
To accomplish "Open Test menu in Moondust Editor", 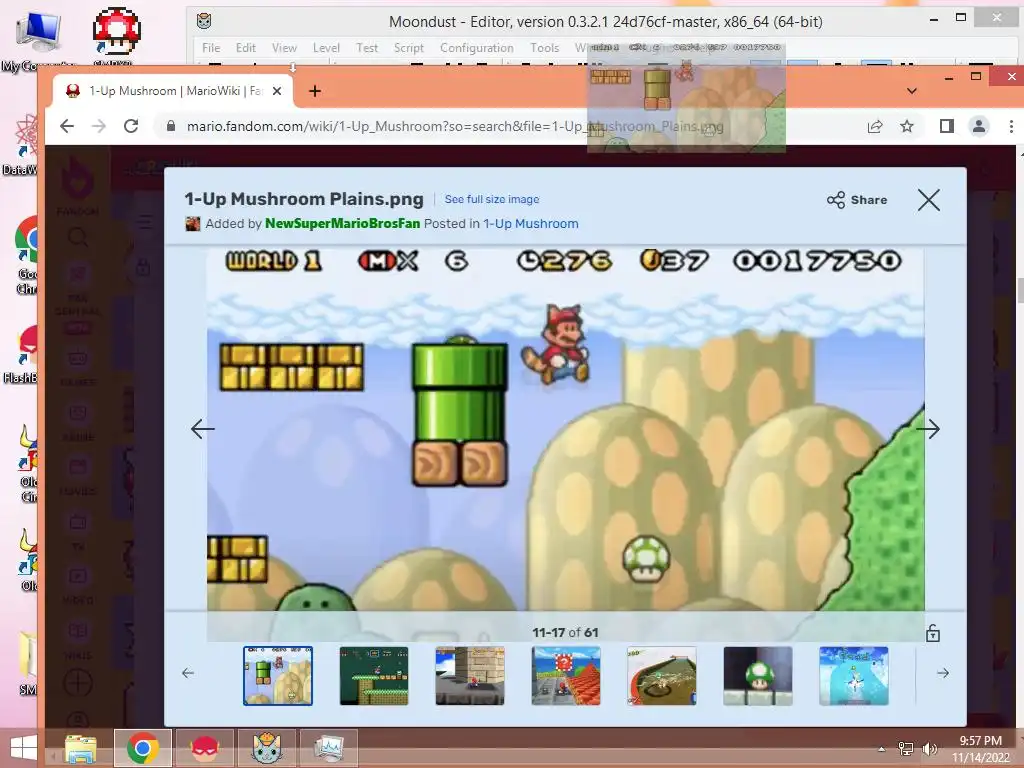I will [366, 48].
